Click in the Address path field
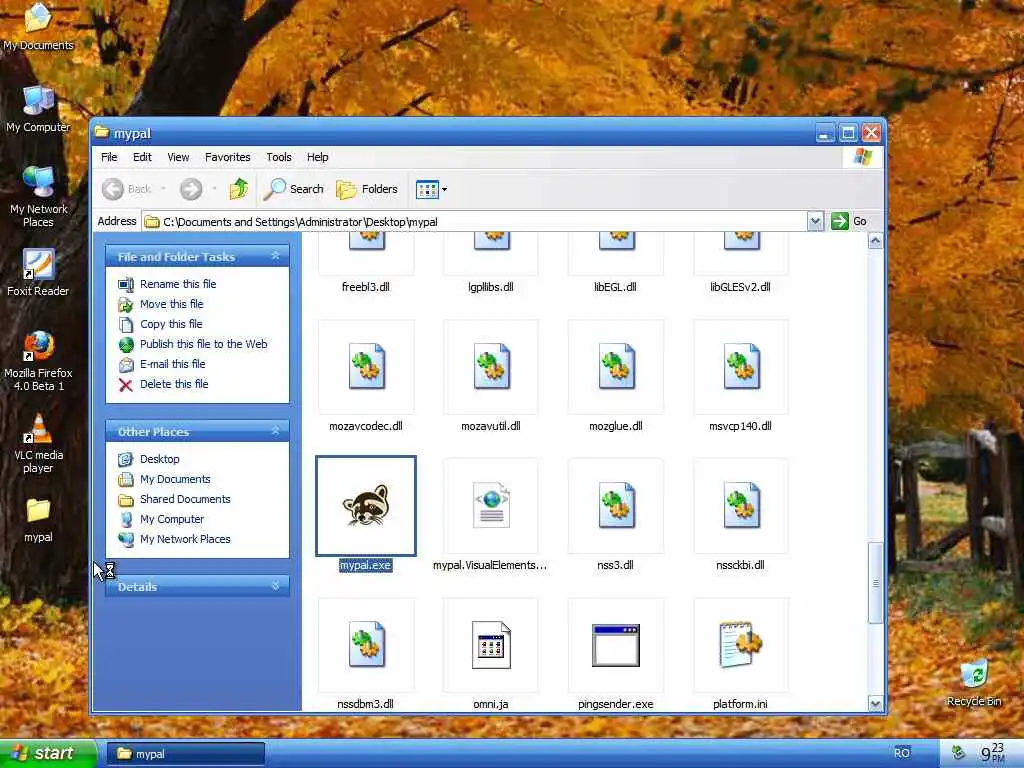This screenshot has width=1024, height=768. [x=475, y=221]
